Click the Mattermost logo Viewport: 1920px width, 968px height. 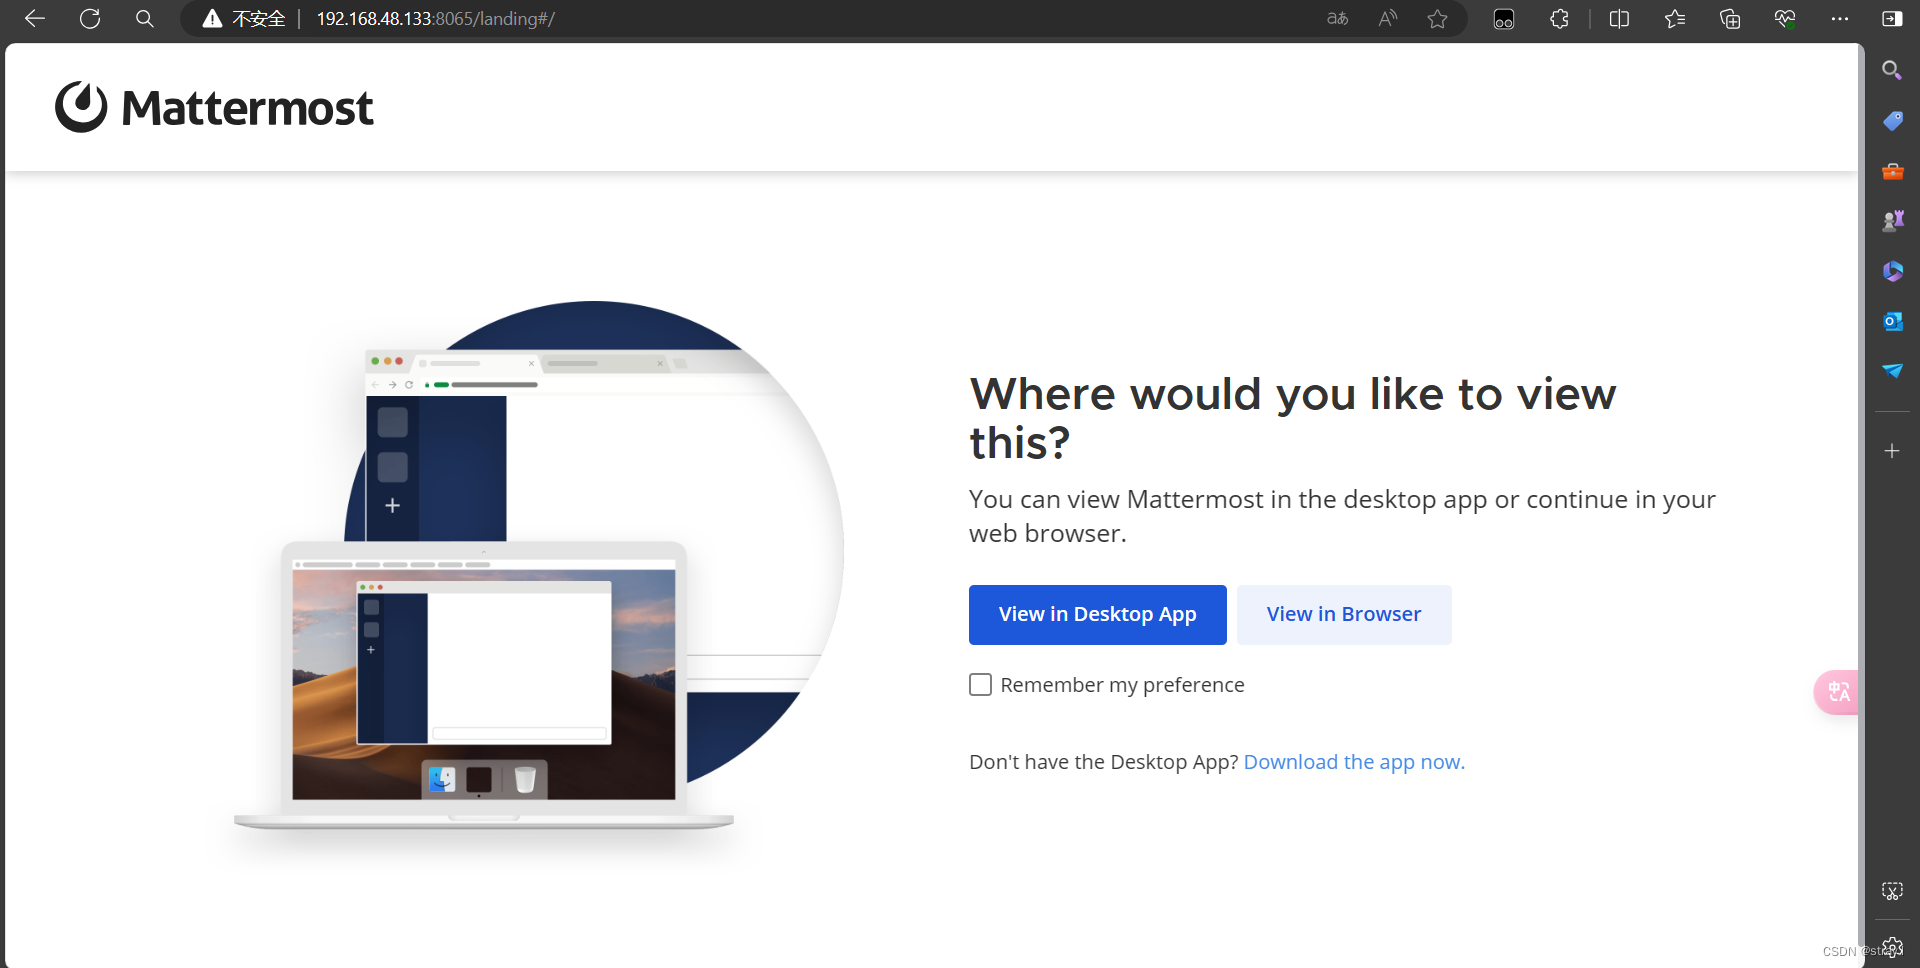pyautogui.click(x=214, y=107)
